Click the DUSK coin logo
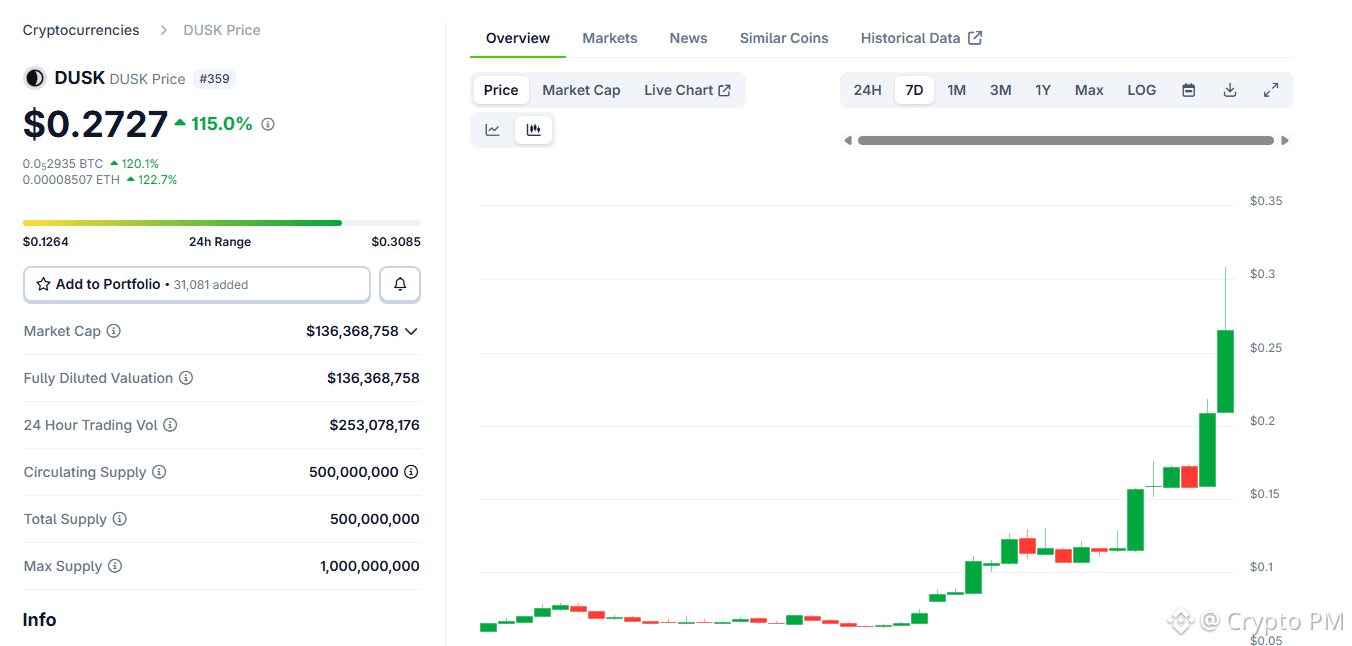 point(35,77)
